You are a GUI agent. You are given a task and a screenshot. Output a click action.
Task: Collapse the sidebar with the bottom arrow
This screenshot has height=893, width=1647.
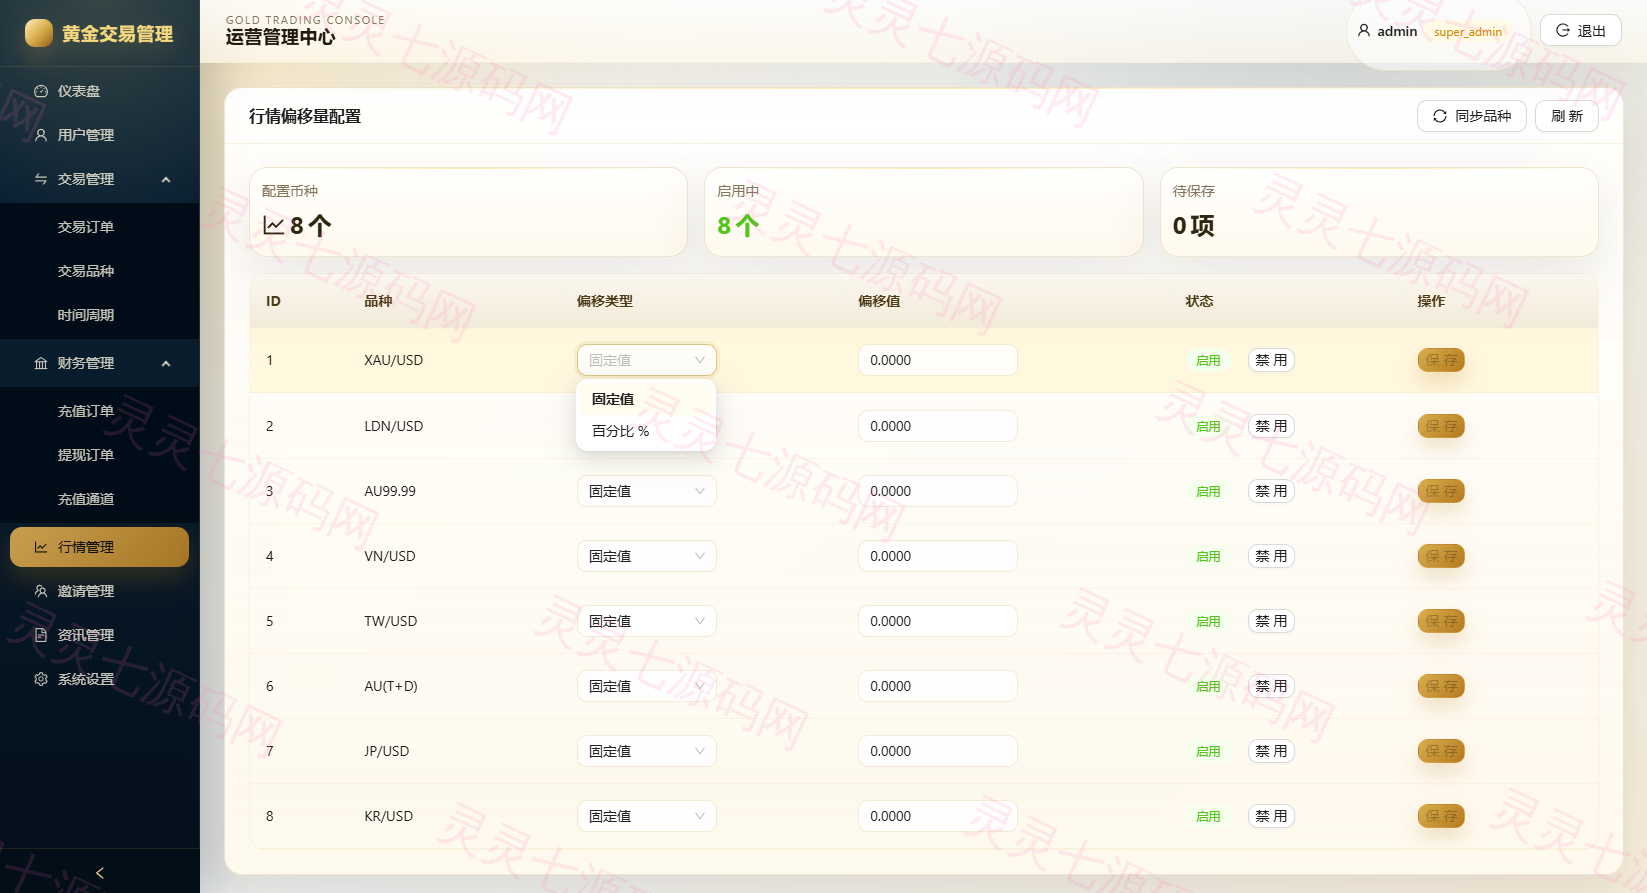coord(100,872)
